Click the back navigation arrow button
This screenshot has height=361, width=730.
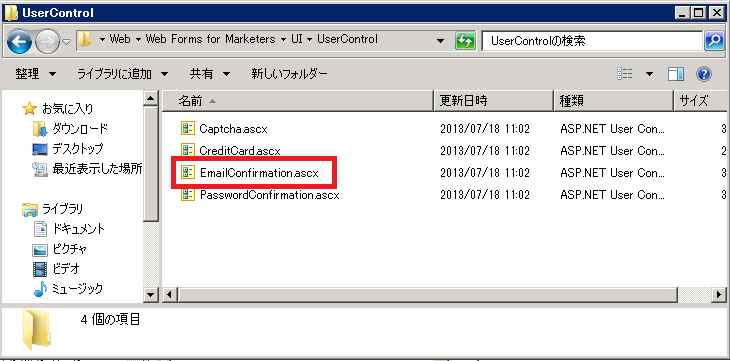pos(19,42)
